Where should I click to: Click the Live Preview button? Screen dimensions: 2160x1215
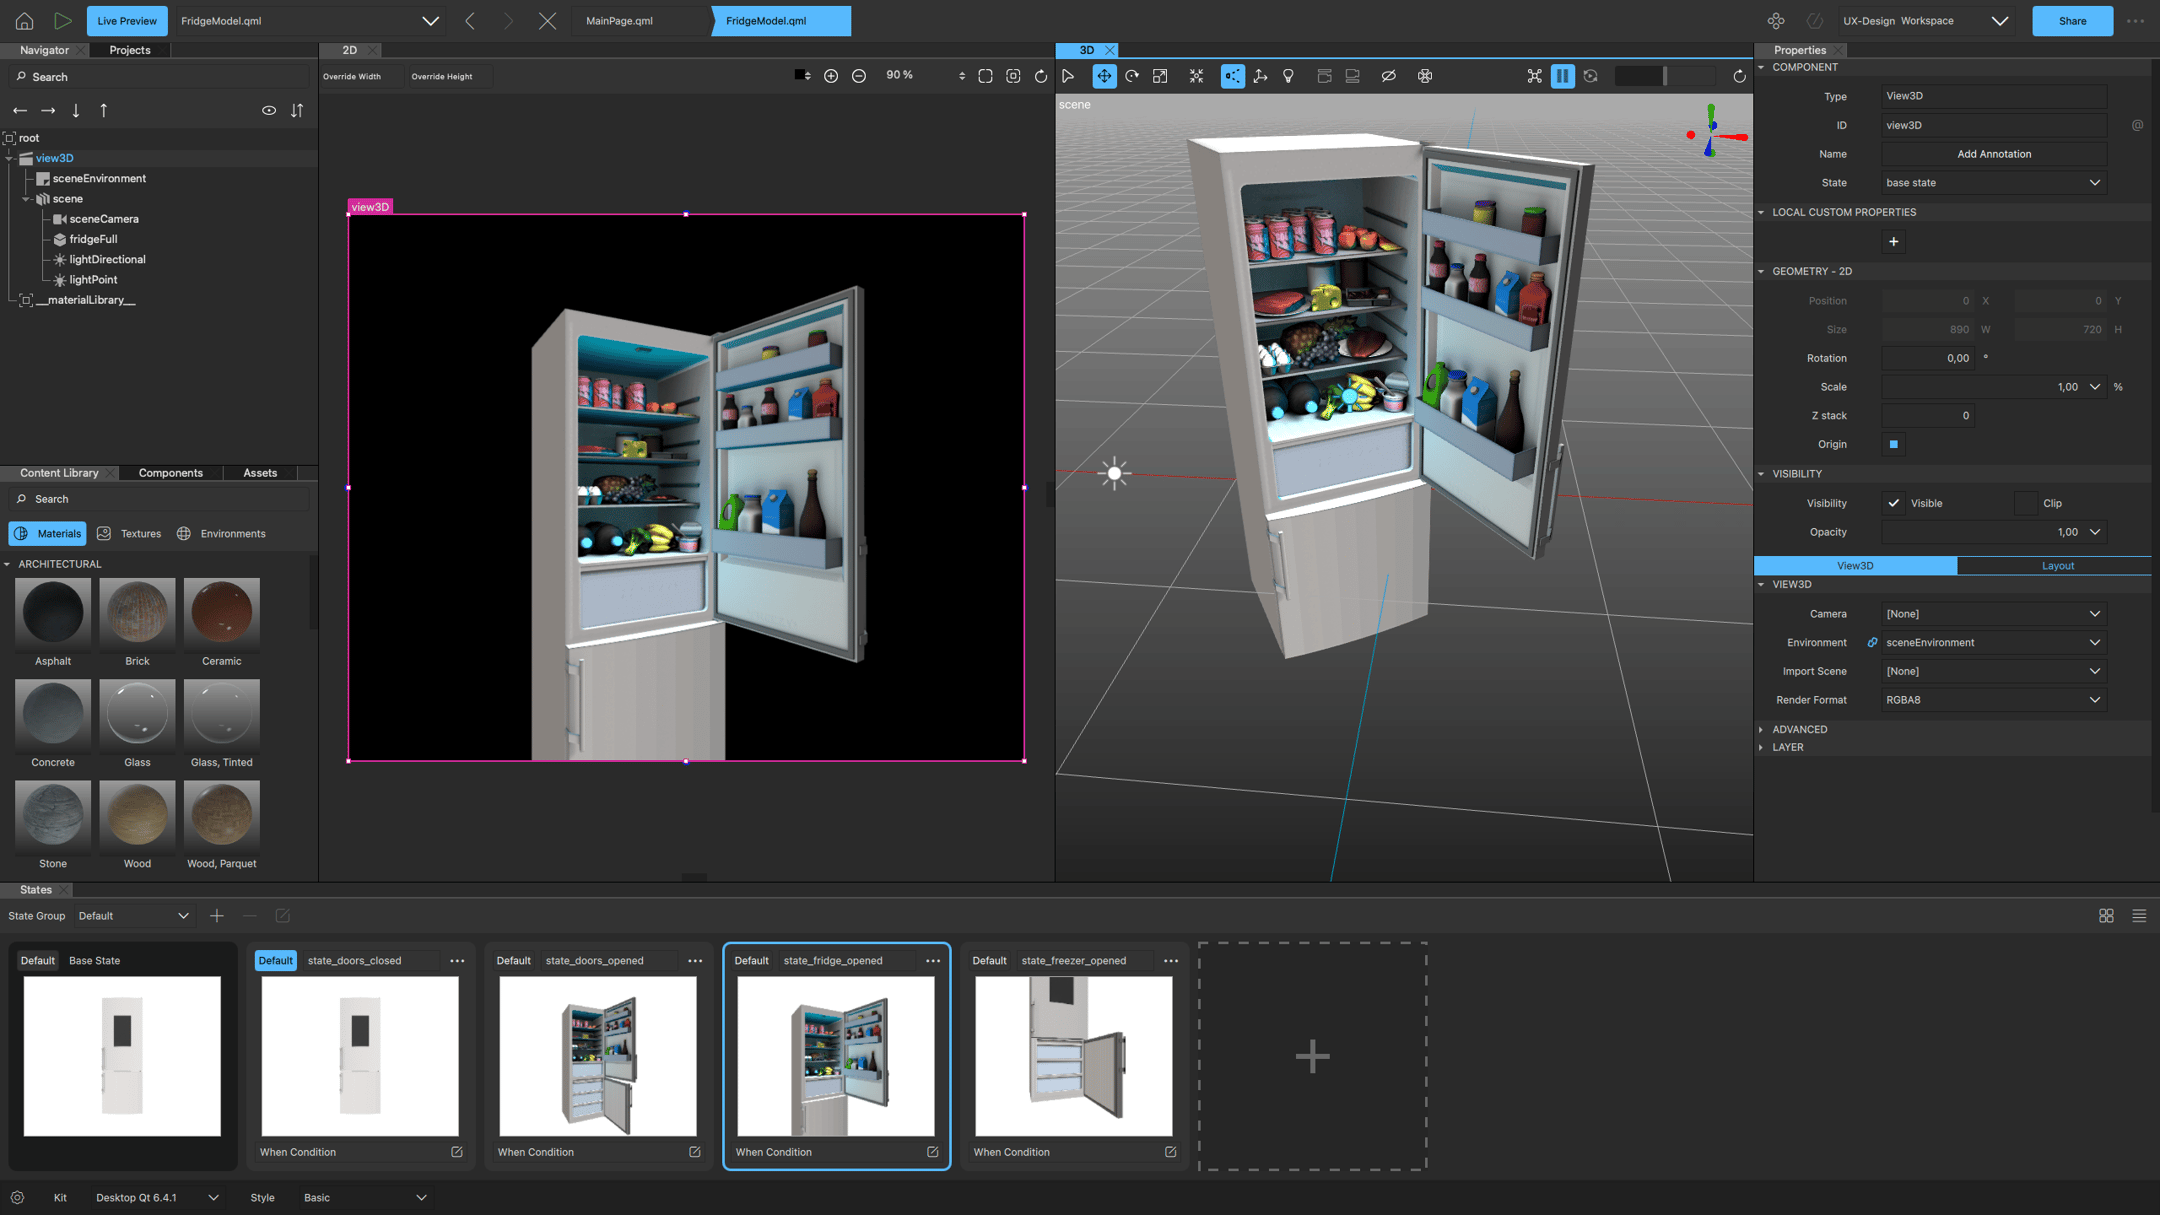point(126,20)
